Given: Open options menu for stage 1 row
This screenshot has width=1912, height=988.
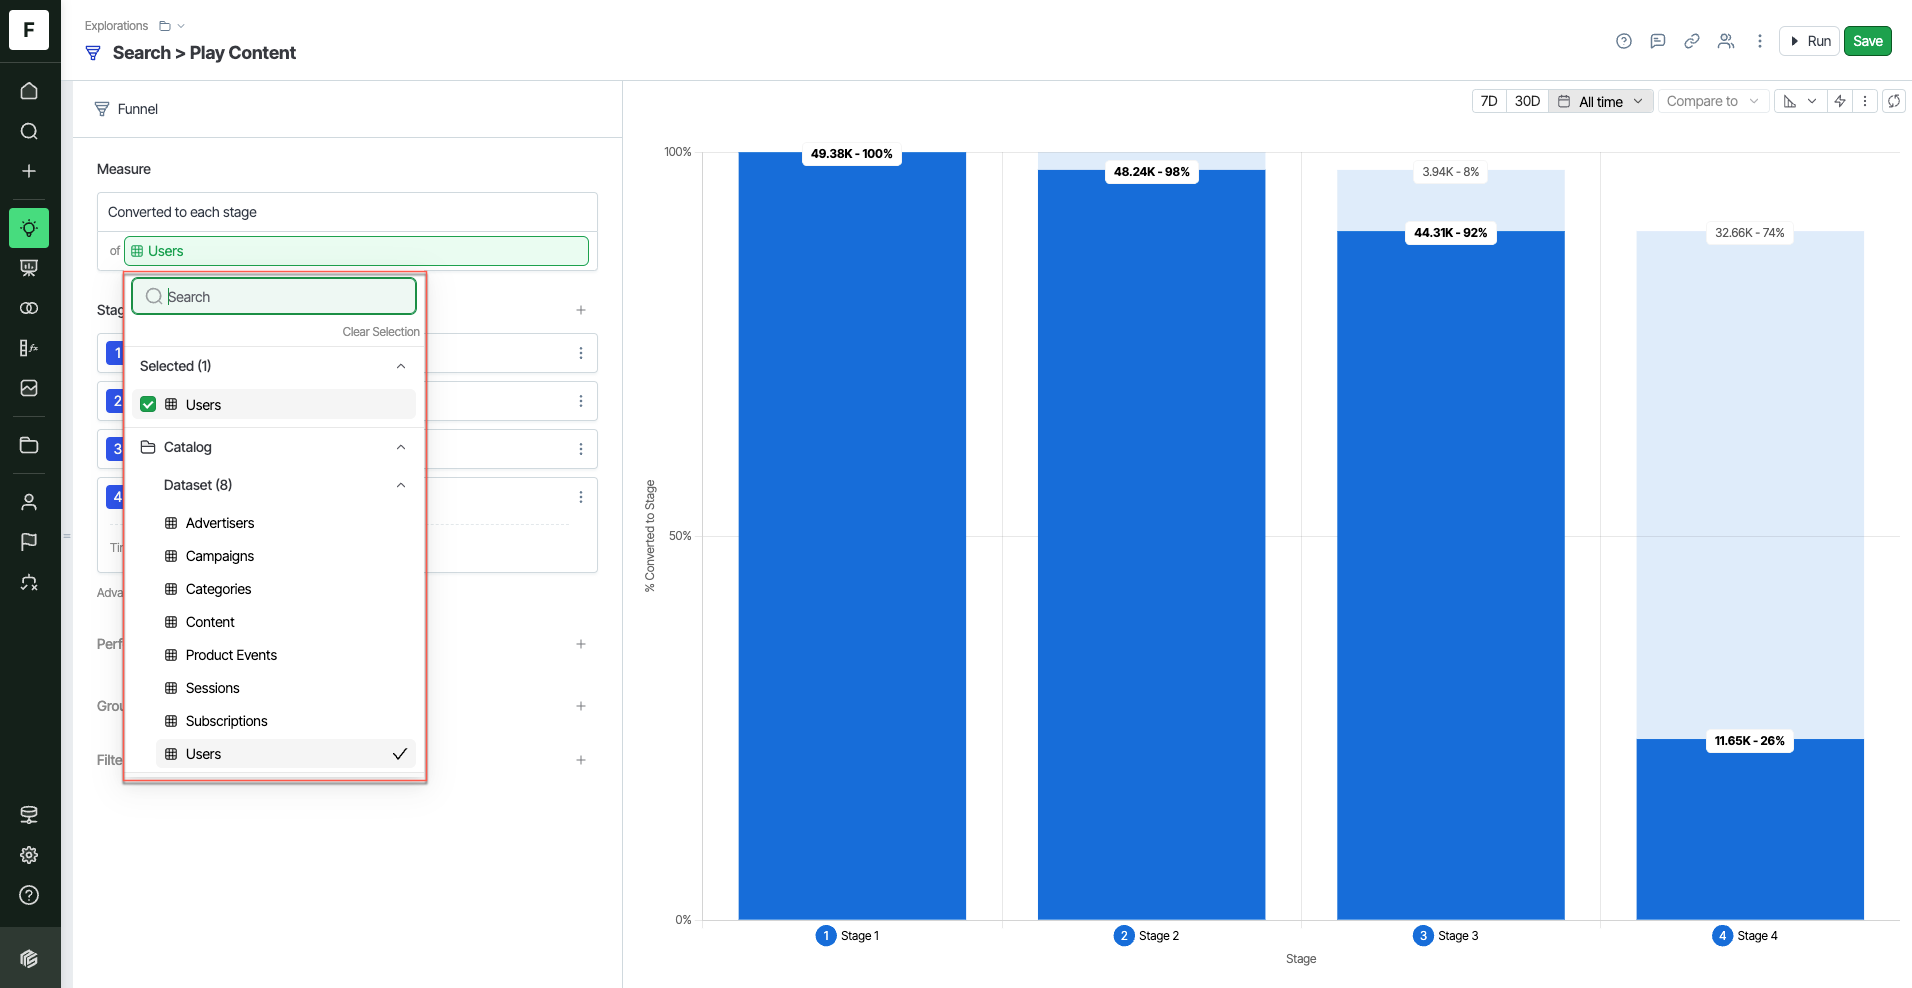Looking at the screenshot, I should (x=581, y=353).
